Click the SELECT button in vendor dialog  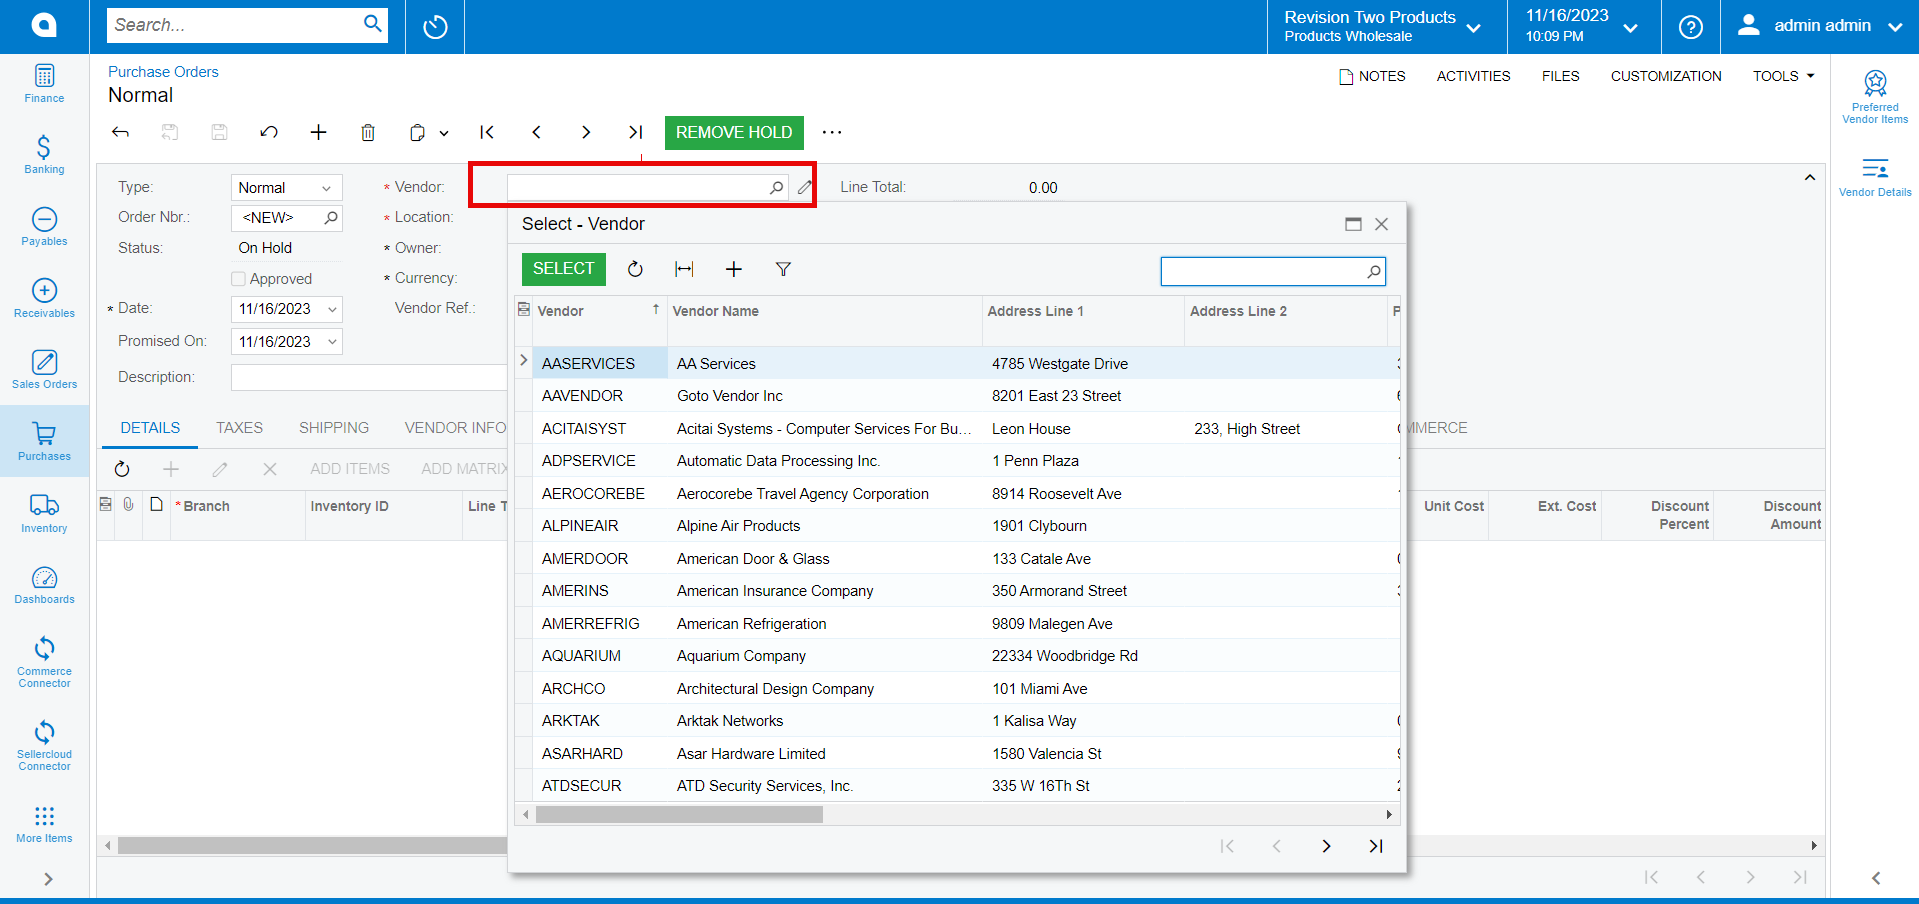click(x=564, y=269)
